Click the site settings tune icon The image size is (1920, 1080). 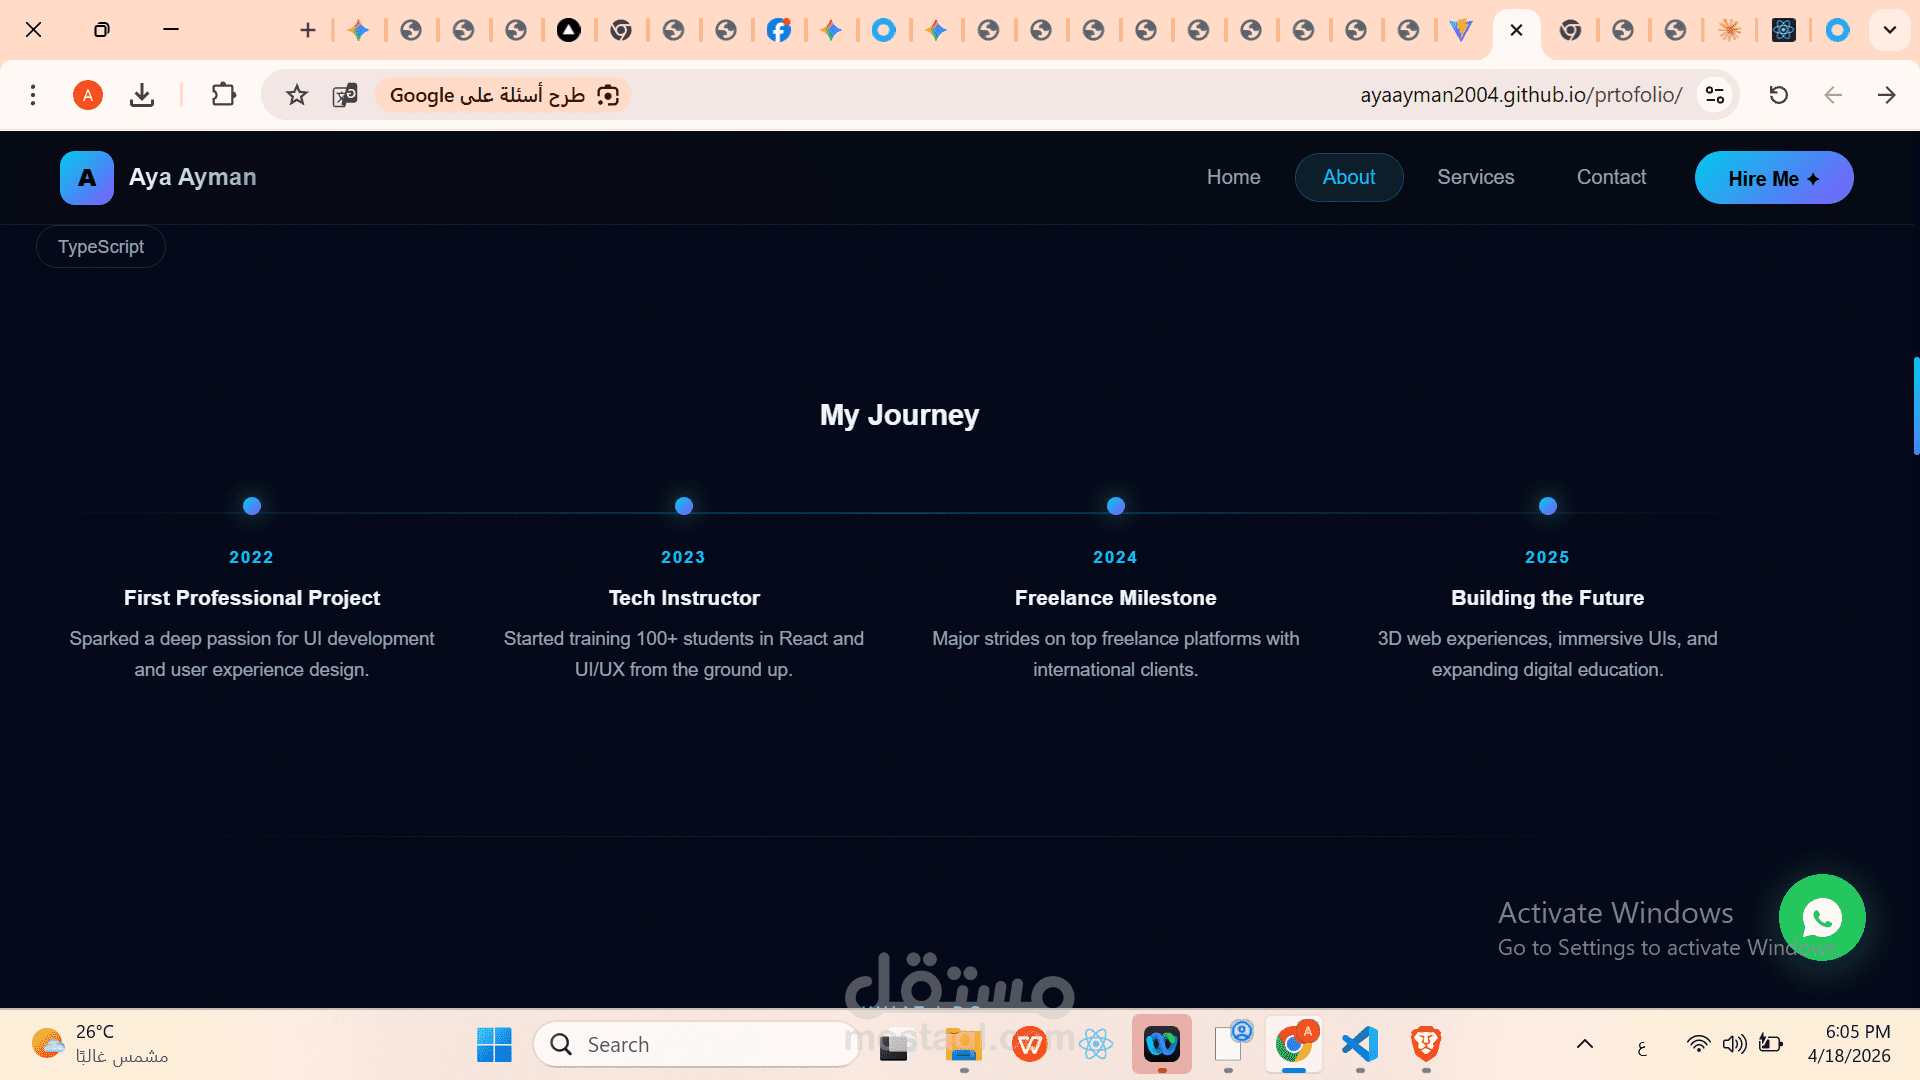tap(1715, 95)
